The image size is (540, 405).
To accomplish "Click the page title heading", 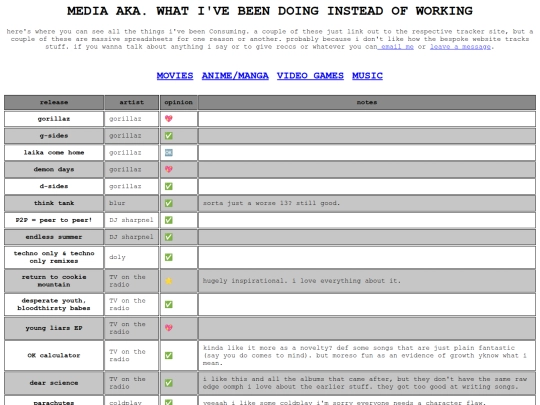I will (270, 11).
